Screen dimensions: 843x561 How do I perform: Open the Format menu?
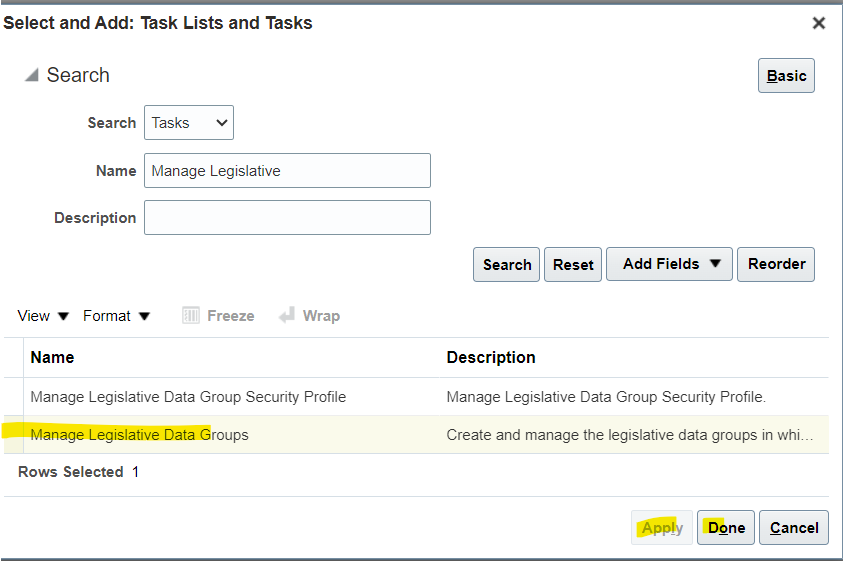pyautogui.click(x=116, y=316)
